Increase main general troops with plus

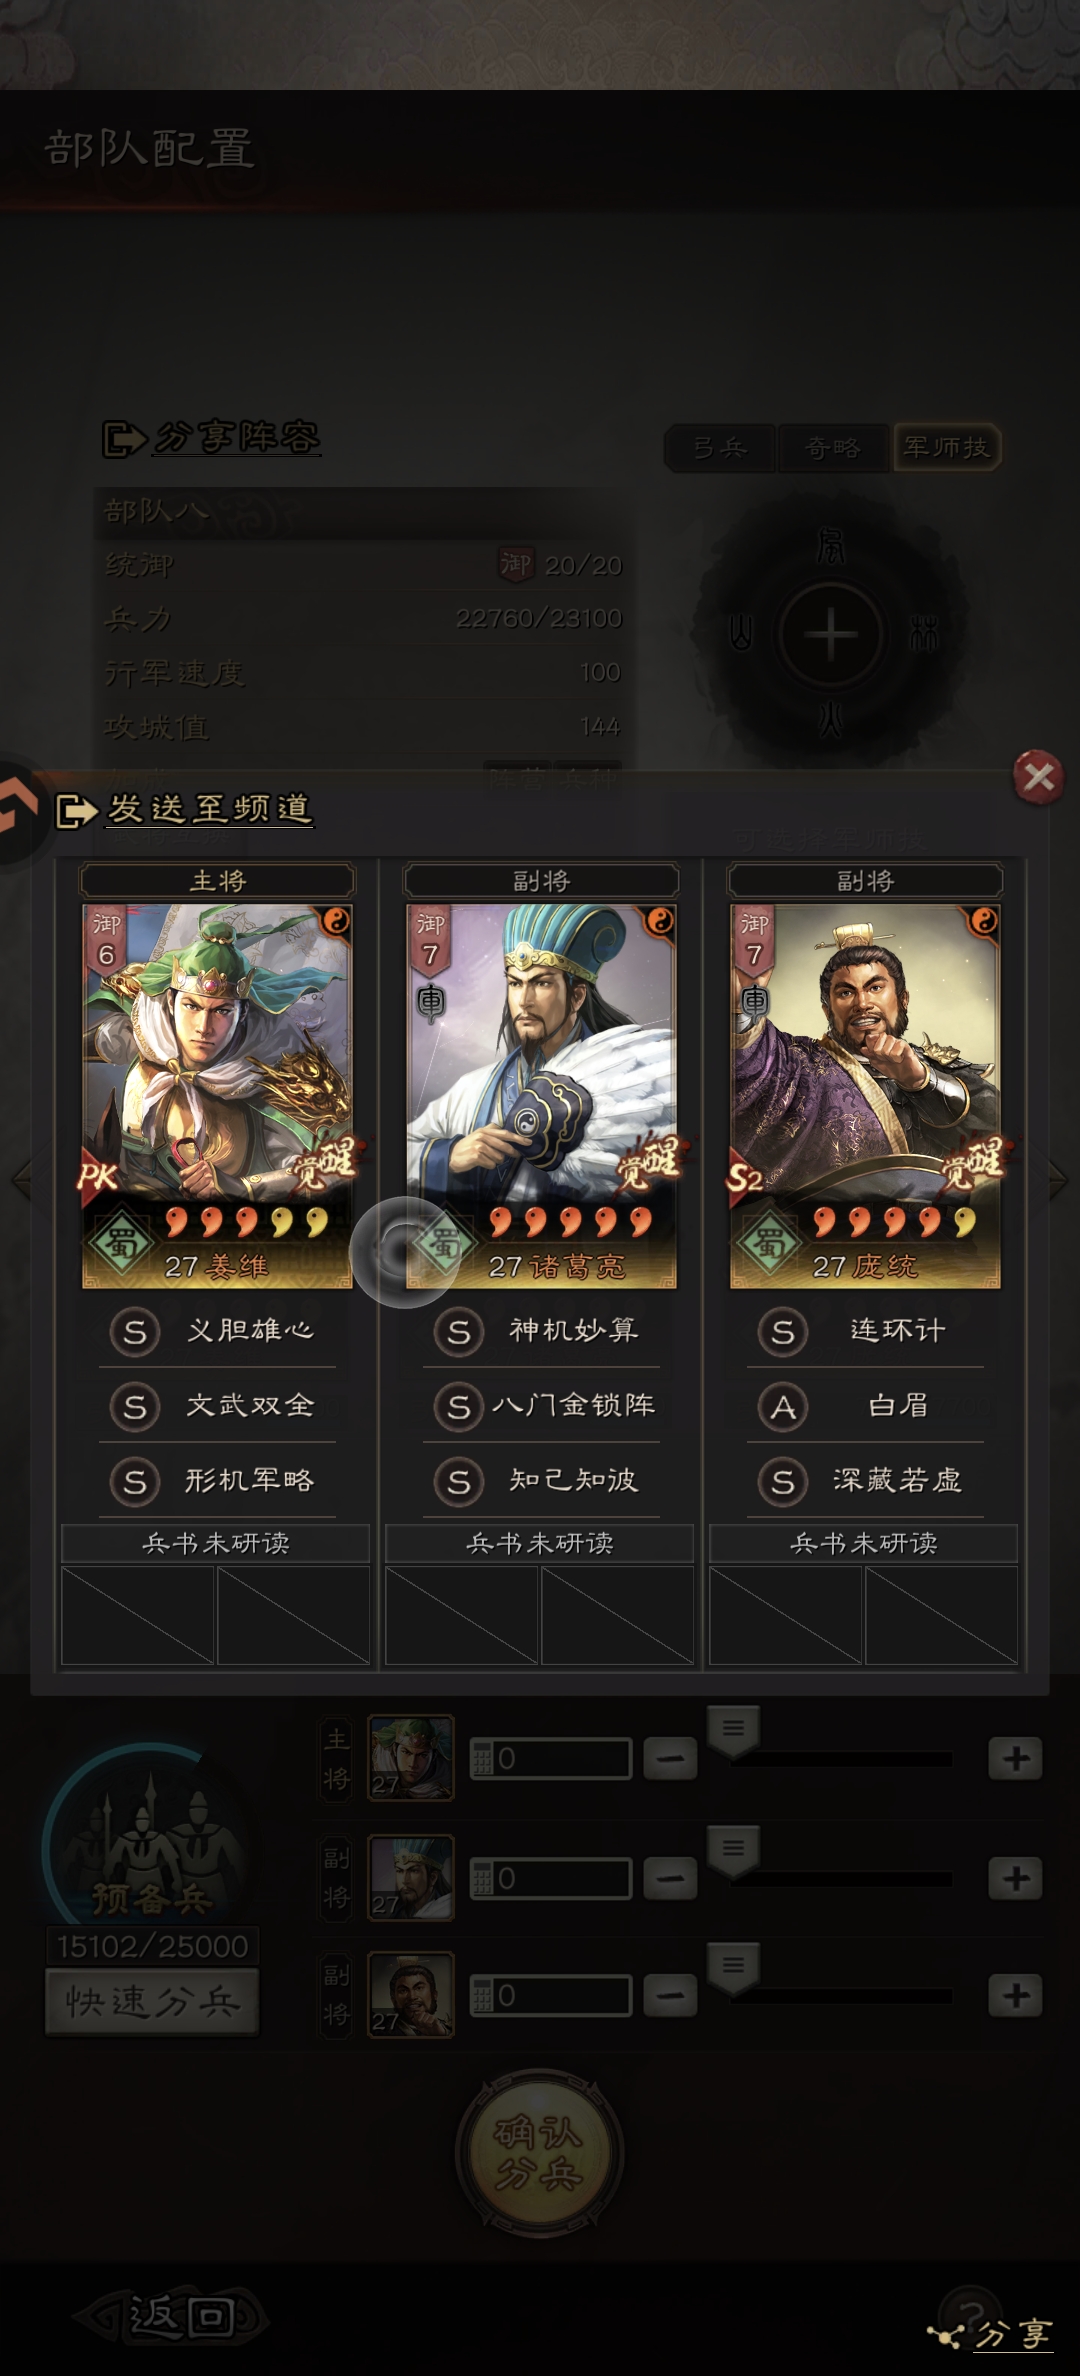click(x=1015, y=1758)
